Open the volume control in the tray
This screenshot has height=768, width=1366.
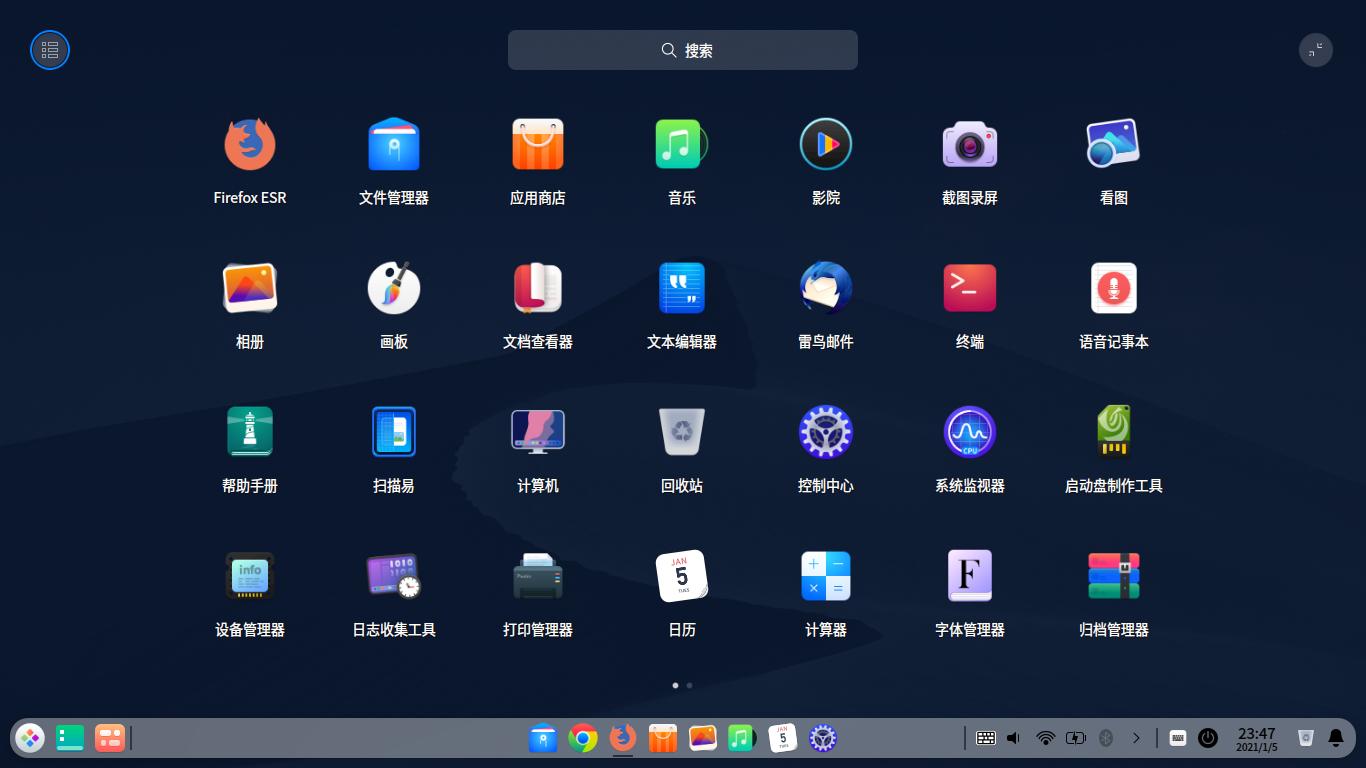[x=1014, y=738]
